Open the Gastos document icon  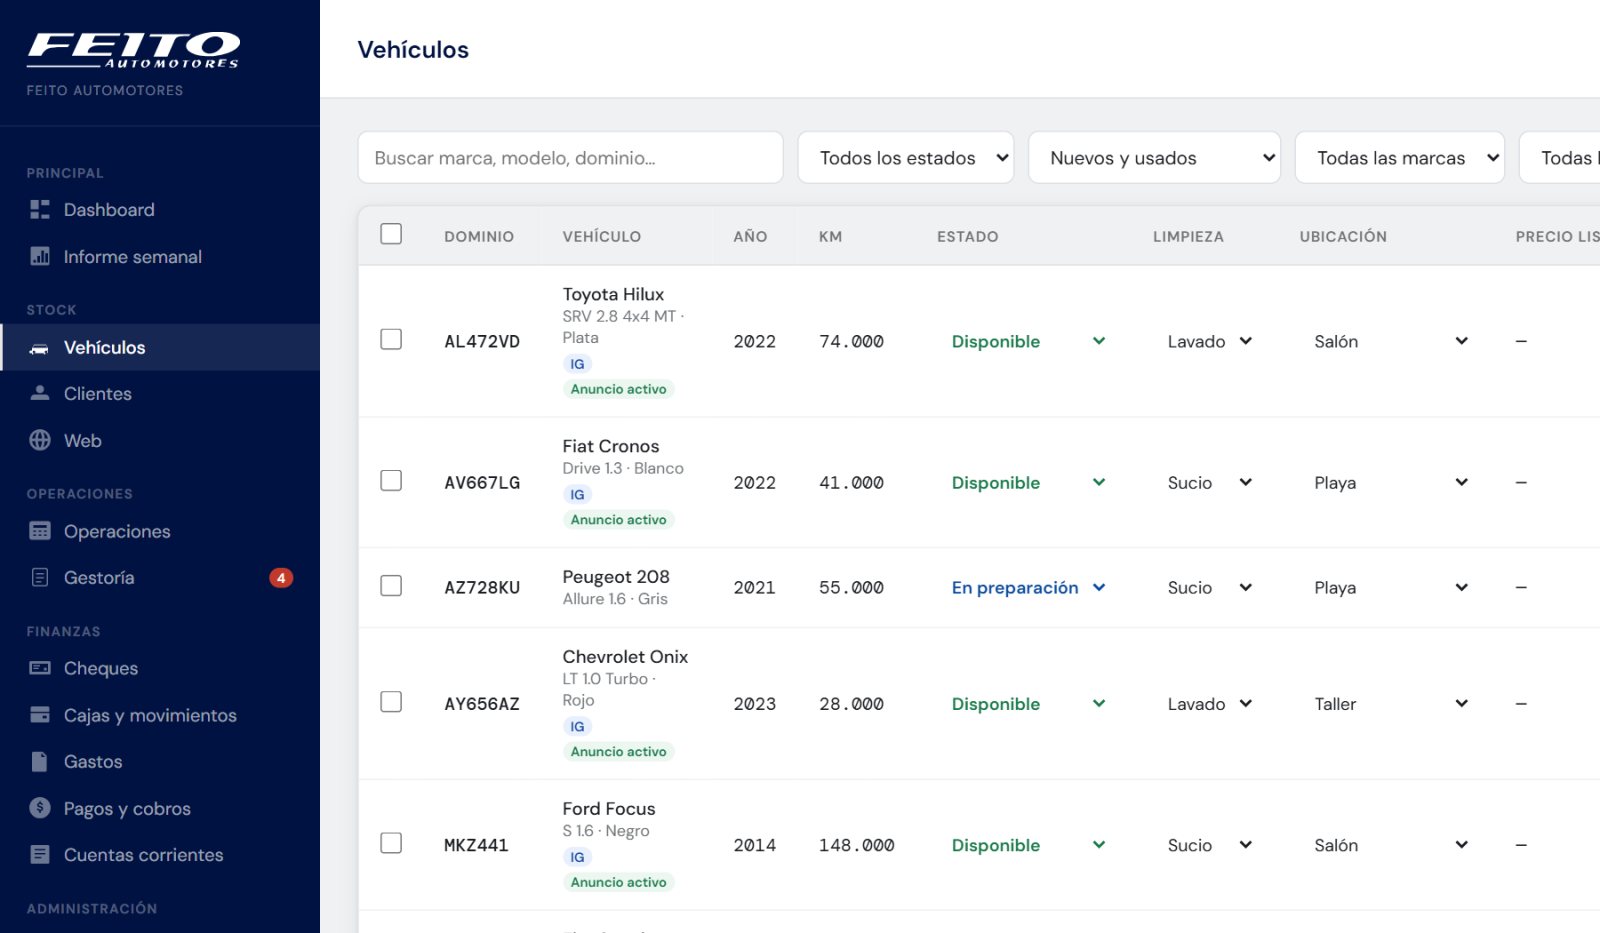(40, 761)
